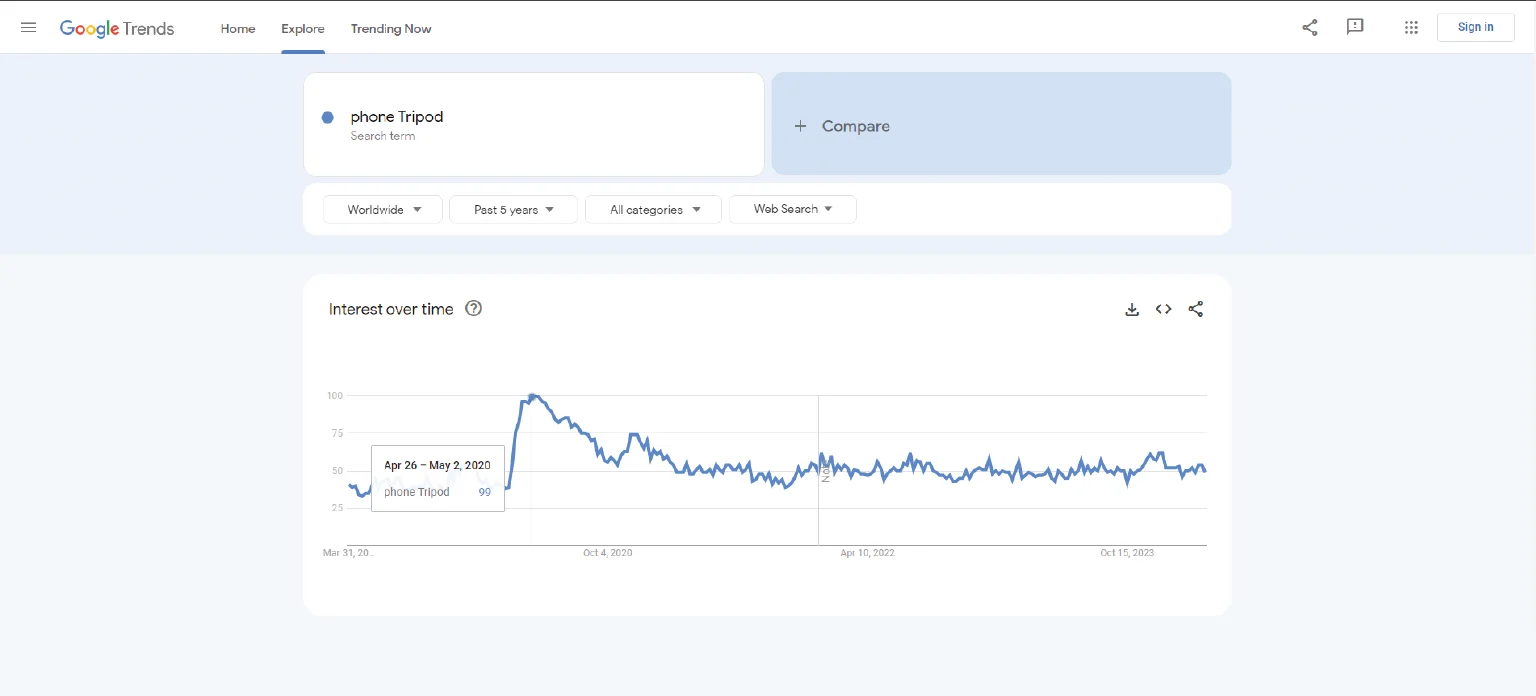1536x696 pixels.
Task: Open help for Interest over time
Action: [x=474, y=309]
